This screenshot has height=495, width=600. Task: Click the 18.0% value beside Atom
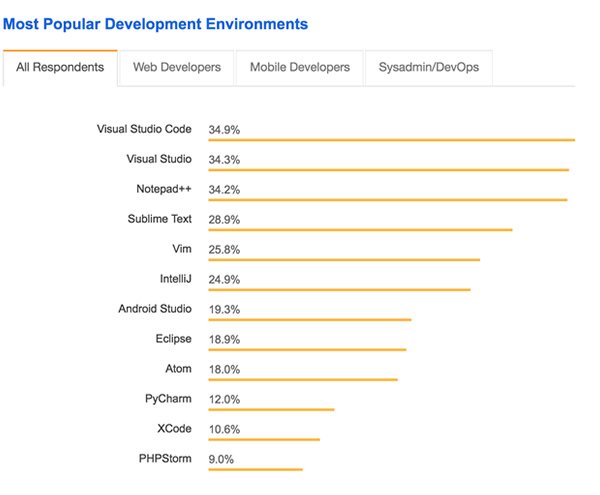pyautogui.click(x=224, y=370)
